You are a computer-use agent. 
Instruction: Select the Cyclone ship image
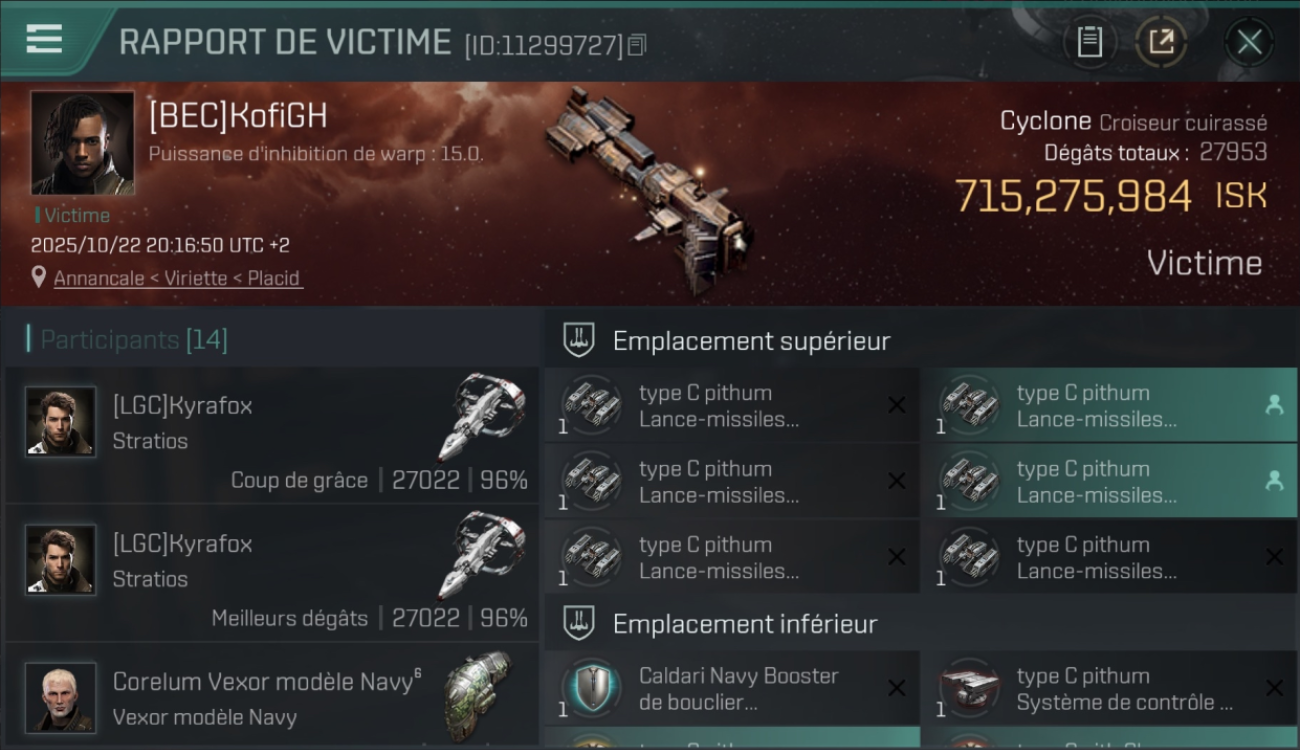[648, 188]
